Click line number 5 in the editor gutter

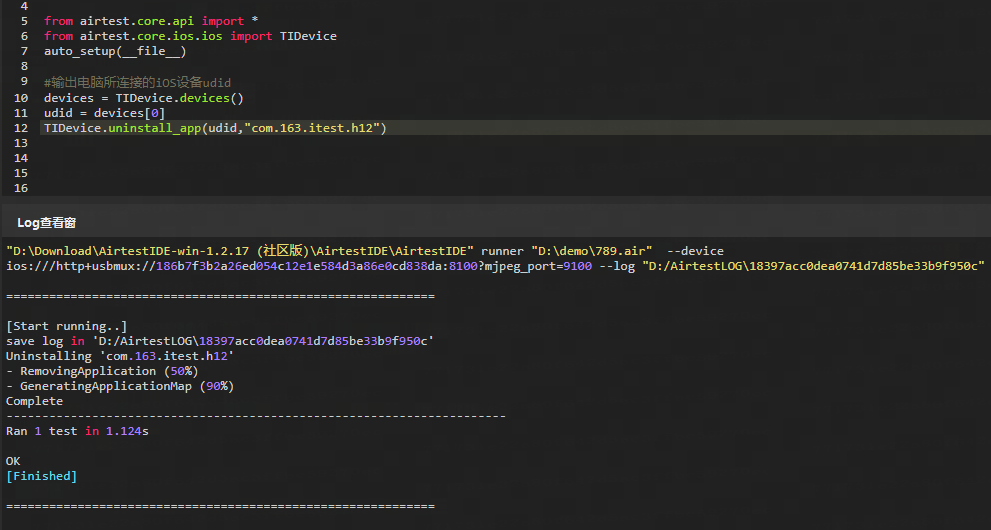[24, 21]
